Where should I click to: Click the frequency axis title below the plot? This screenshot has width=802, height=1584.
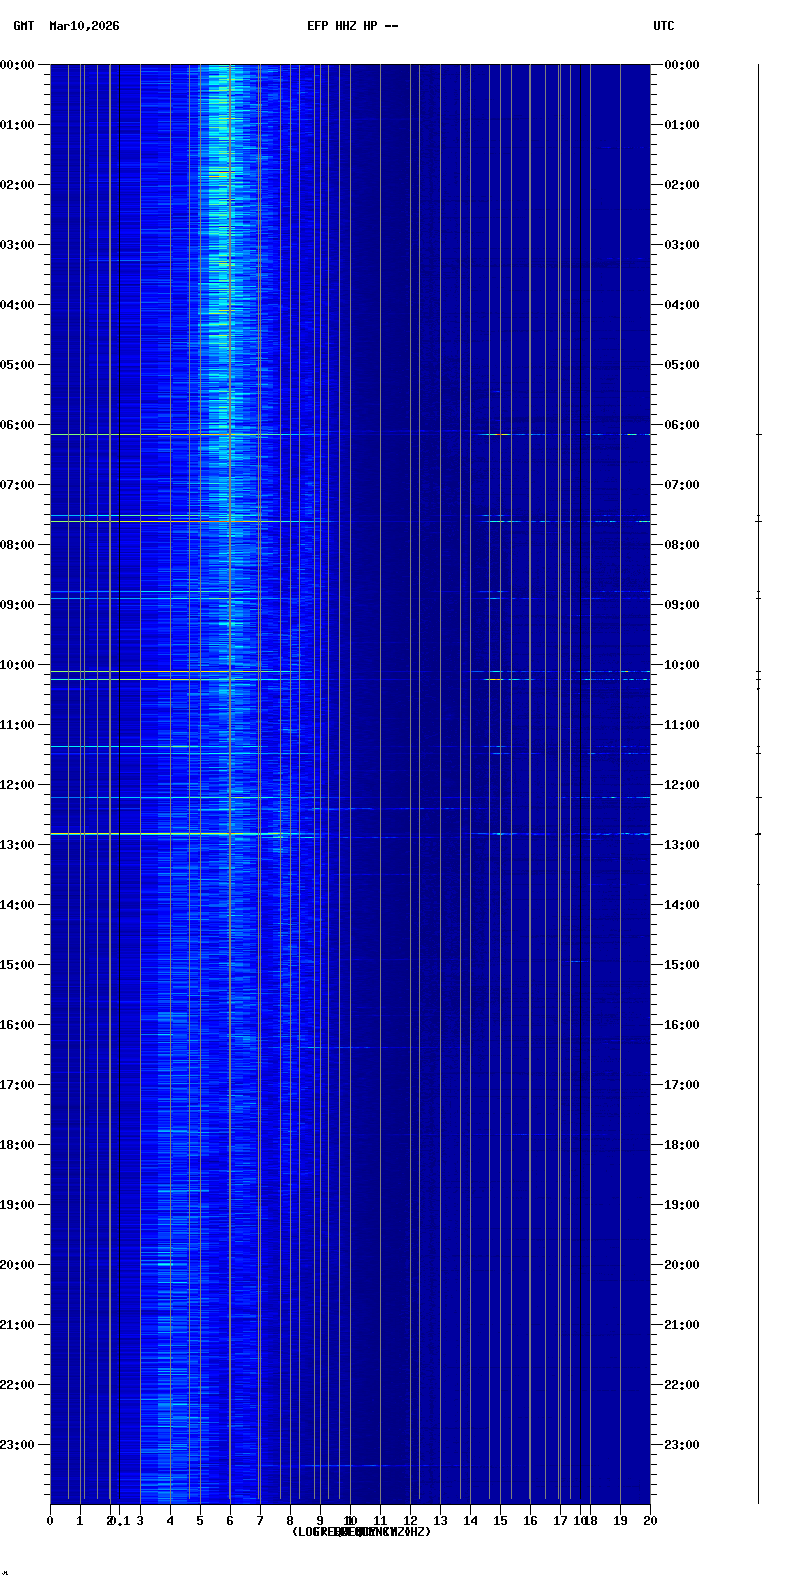361,1532
